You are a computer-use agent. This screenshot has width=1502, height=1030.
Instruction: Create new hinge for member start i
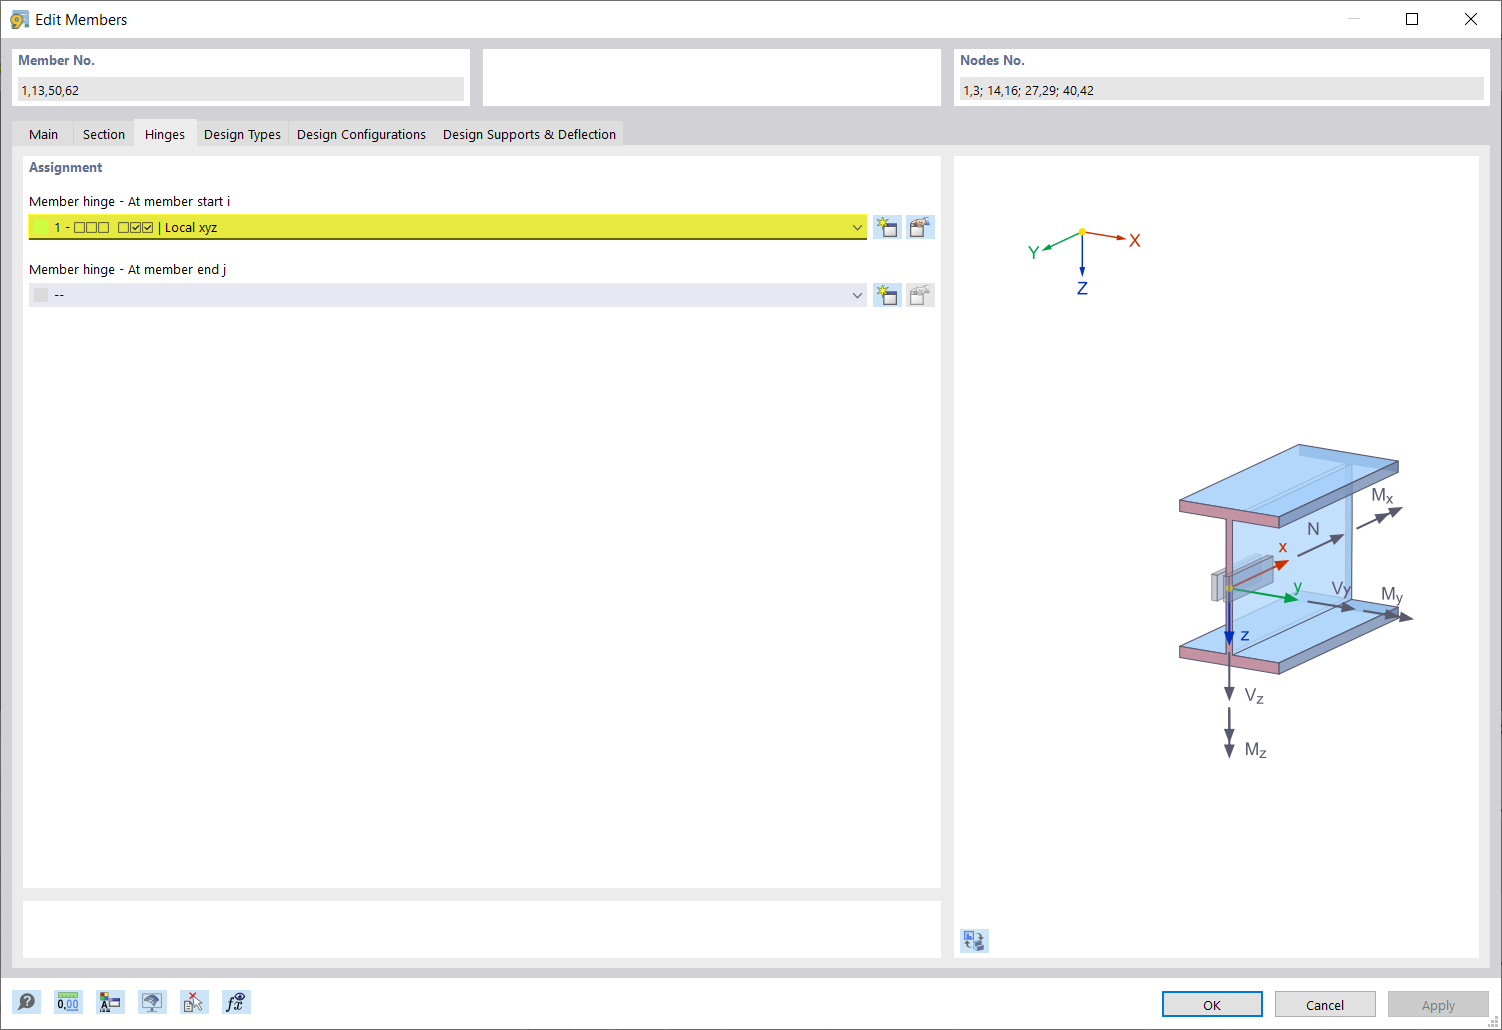pyautogui.click(x=887, y=227)
